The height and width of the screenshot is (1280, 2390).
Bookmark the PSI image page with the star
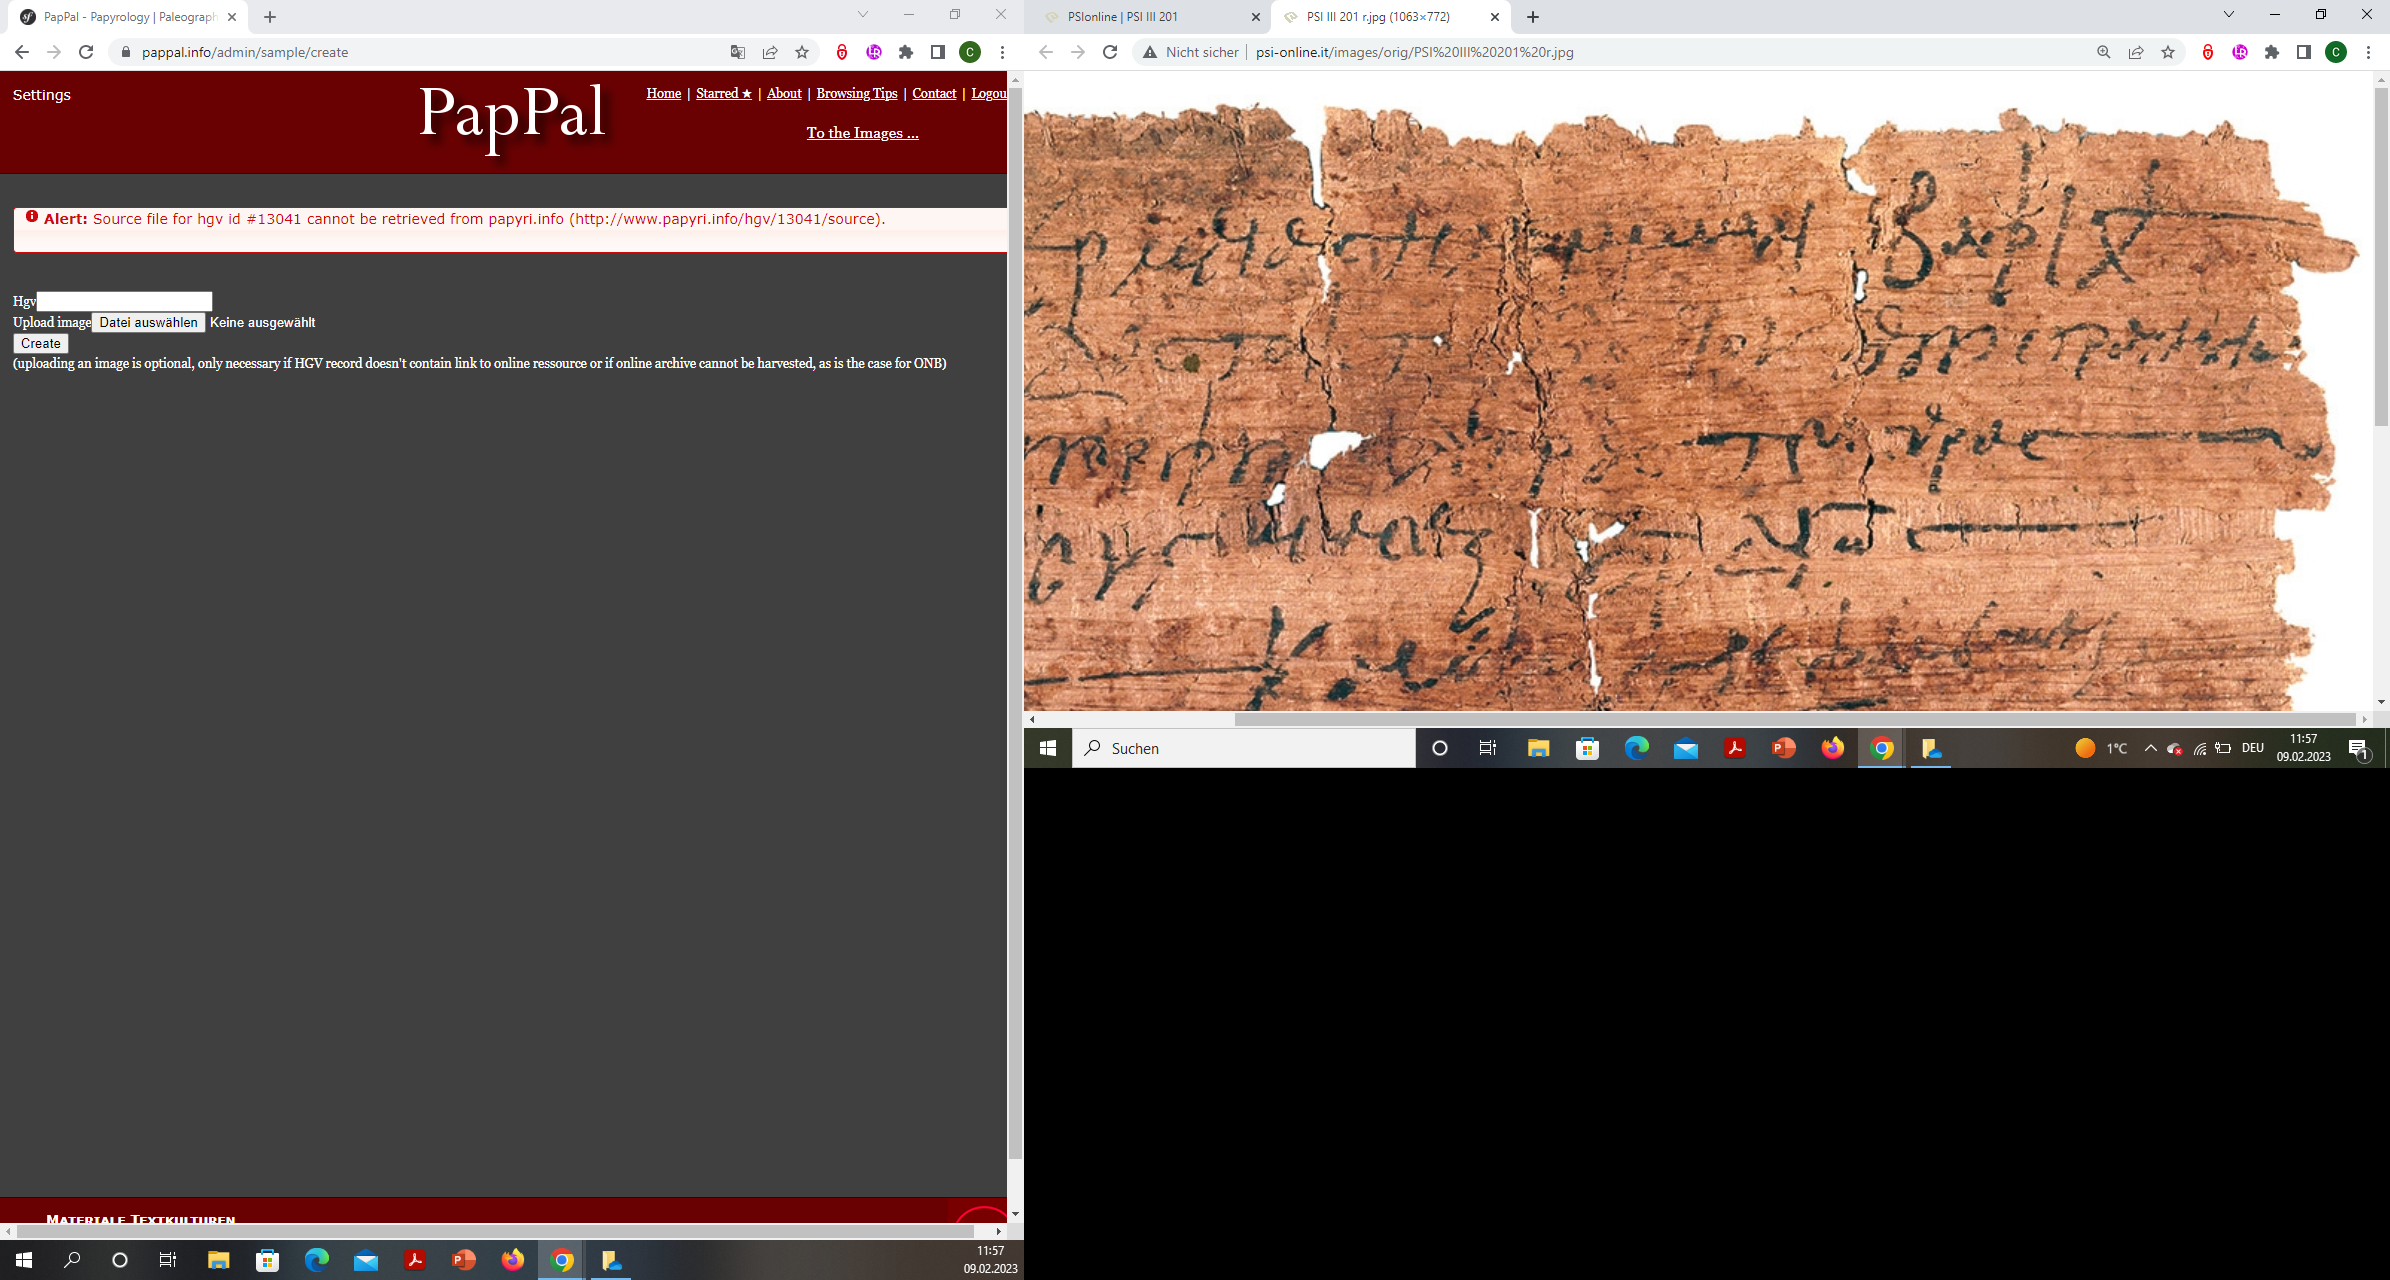[2168, 52]
